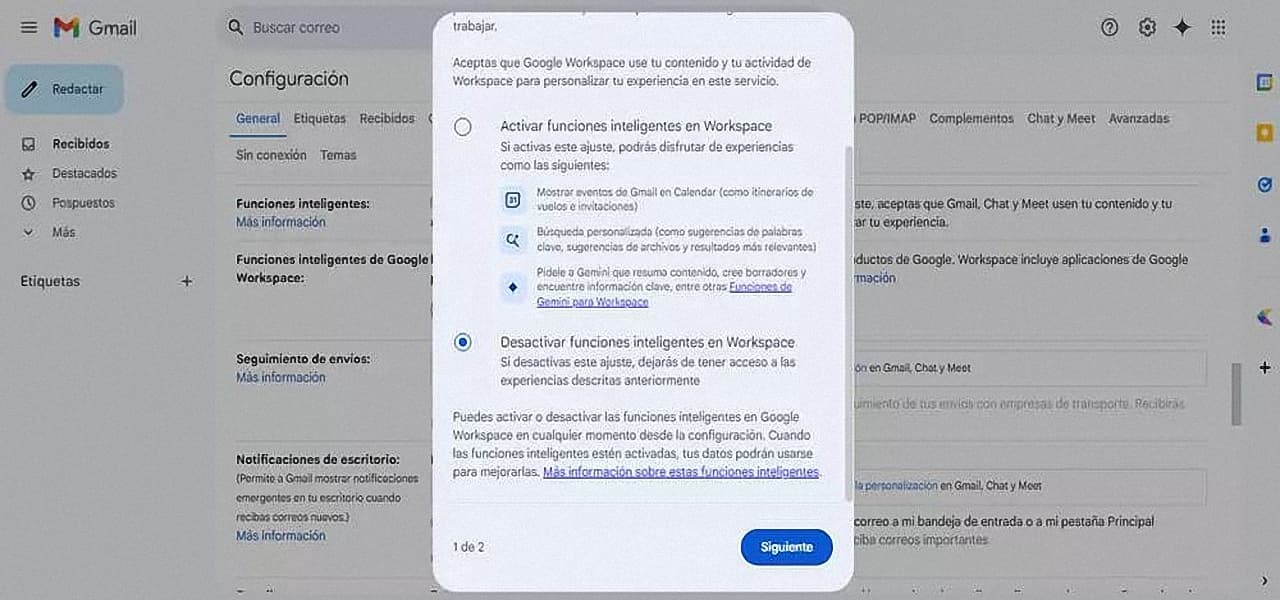This screenshot has width=1280, height=600.
Task: Open the settings gear icon
Action: pyautogui.click(x=1147, y=28)
